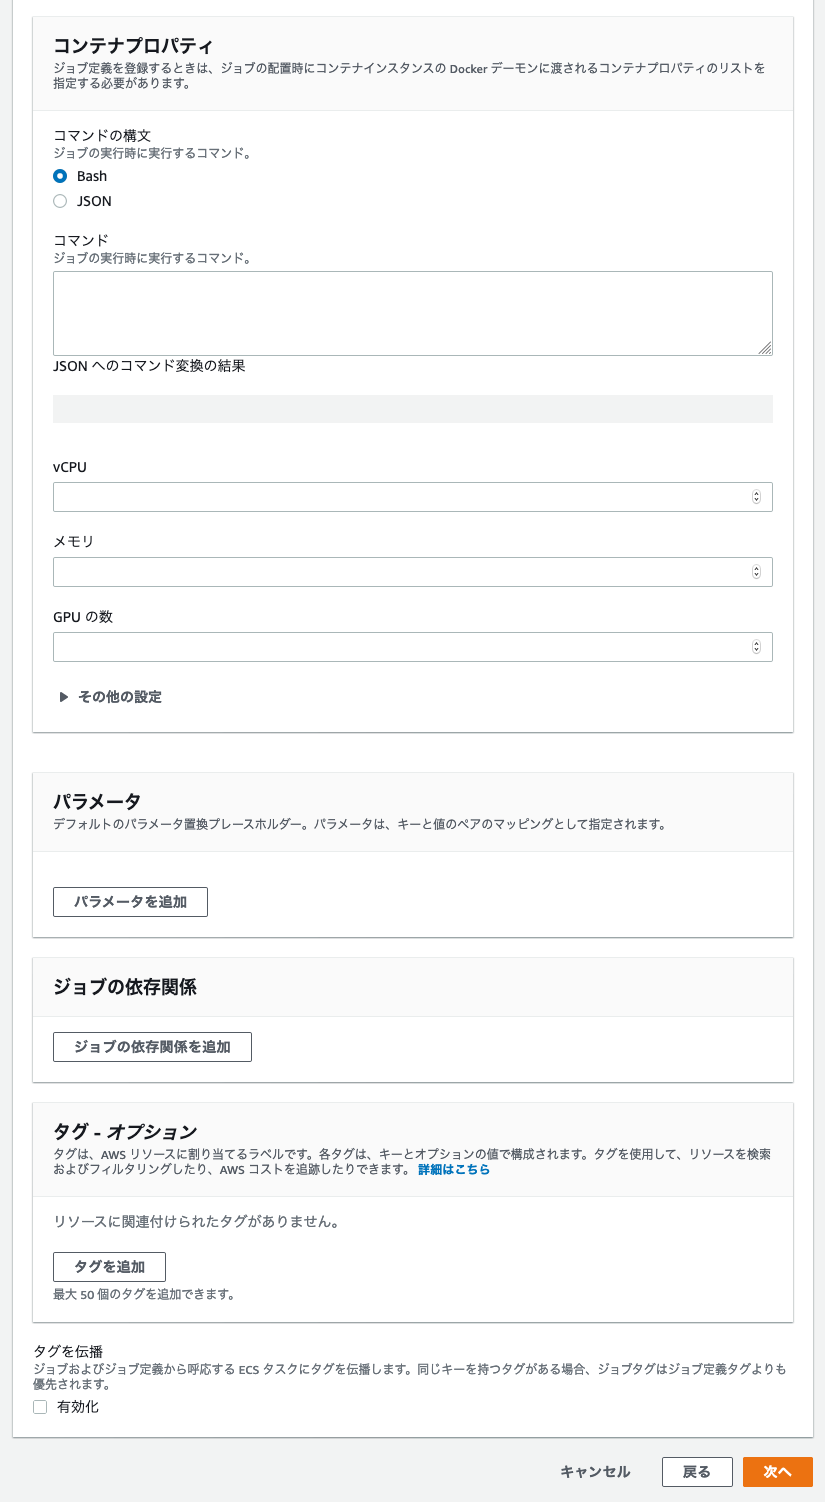825x1502 pixels.
Task: Click リソースに関連付けられたタグがありません text
Action: pos(196,1222)
